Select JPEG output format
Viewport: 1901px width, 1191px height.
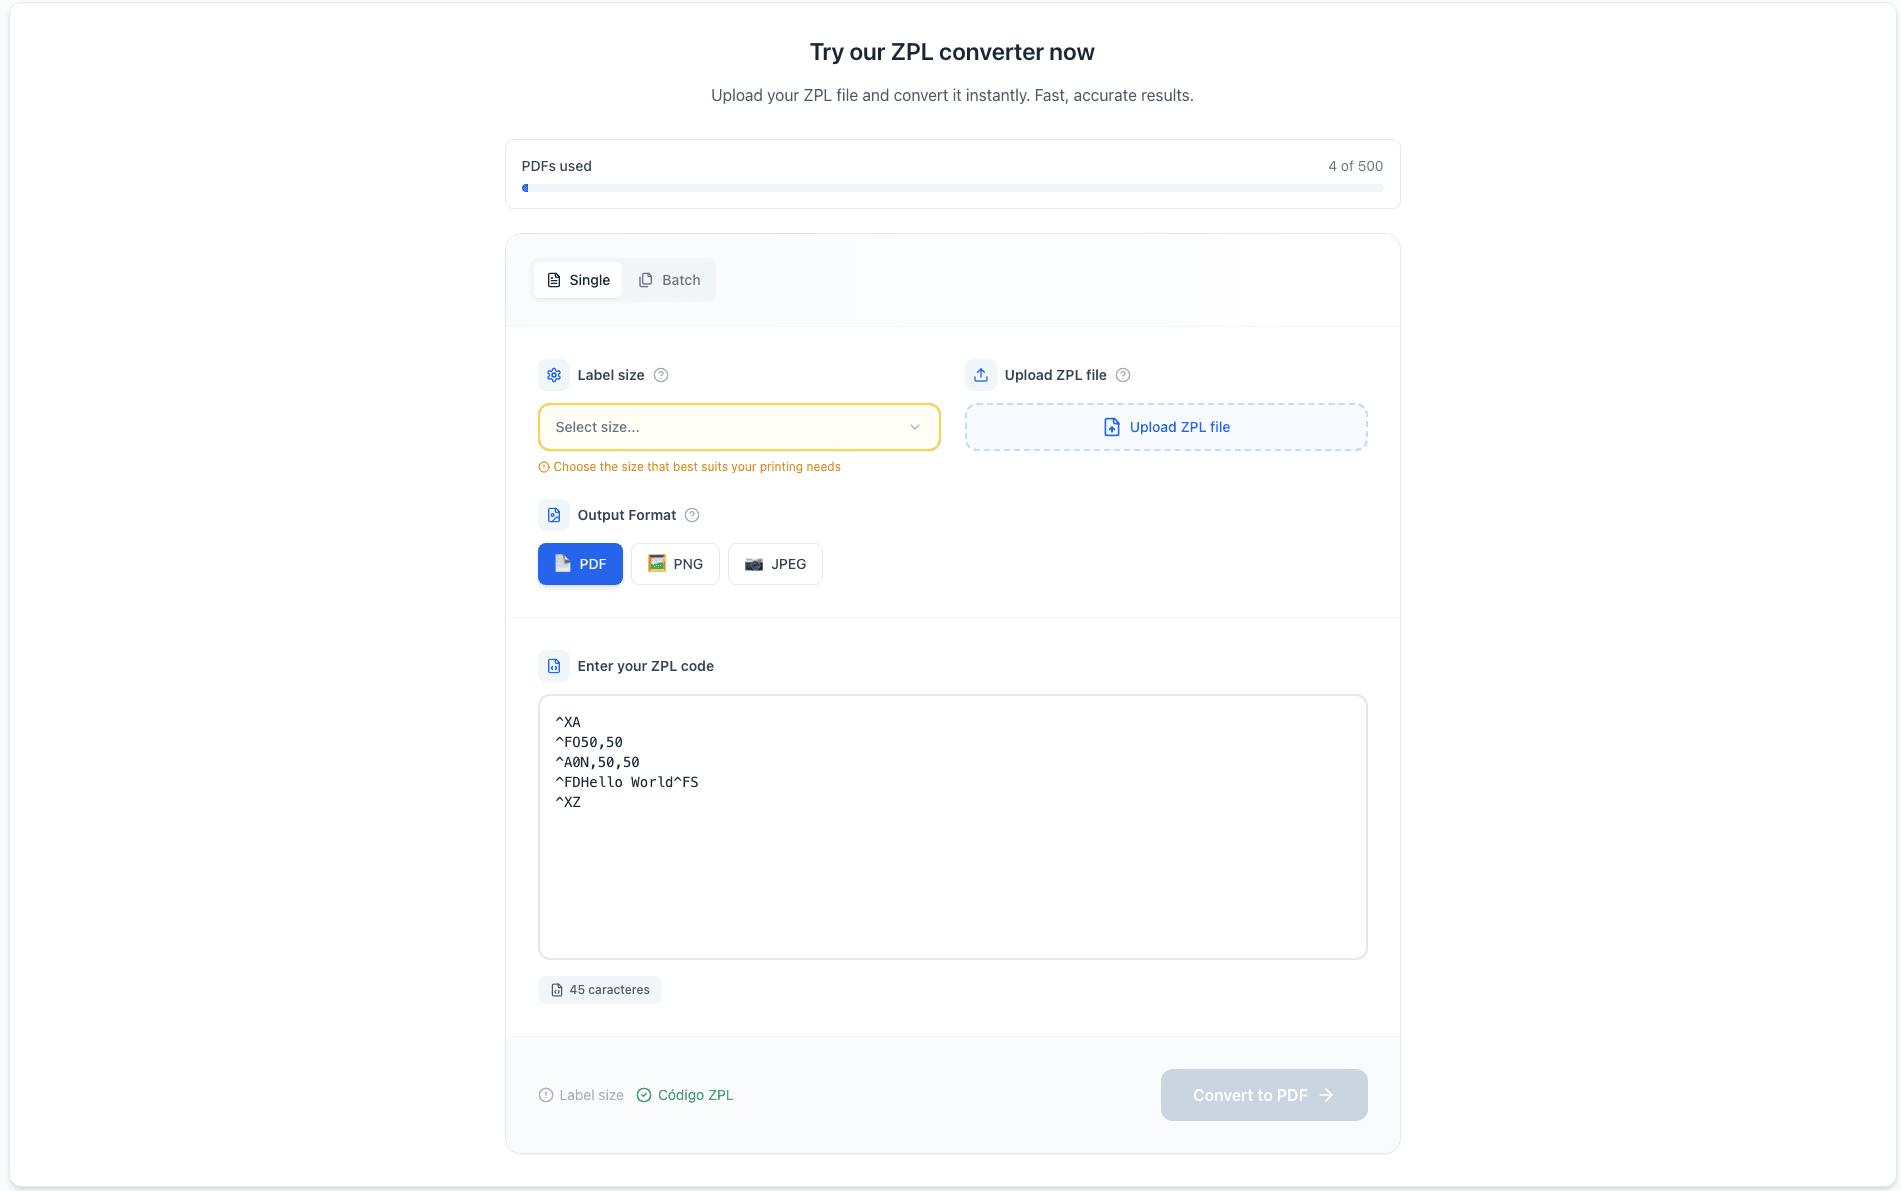[x=775, y=564]
